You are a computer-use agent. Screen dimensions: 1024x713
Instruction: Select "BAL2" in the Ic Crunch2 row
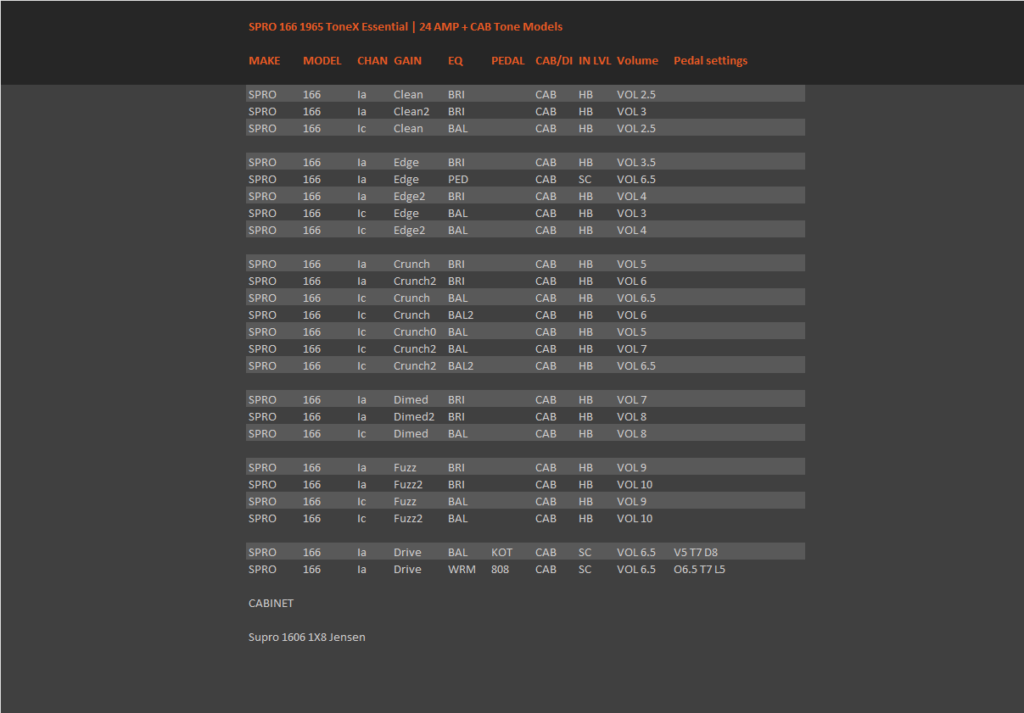(460, 366)
